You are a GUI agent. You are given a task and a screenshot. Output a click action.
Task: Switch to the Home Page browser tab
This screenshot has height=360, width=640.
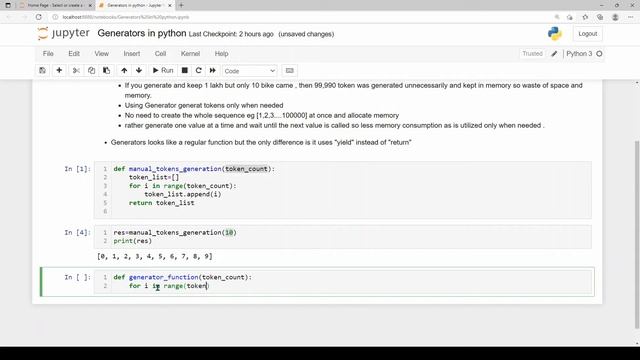55,5
